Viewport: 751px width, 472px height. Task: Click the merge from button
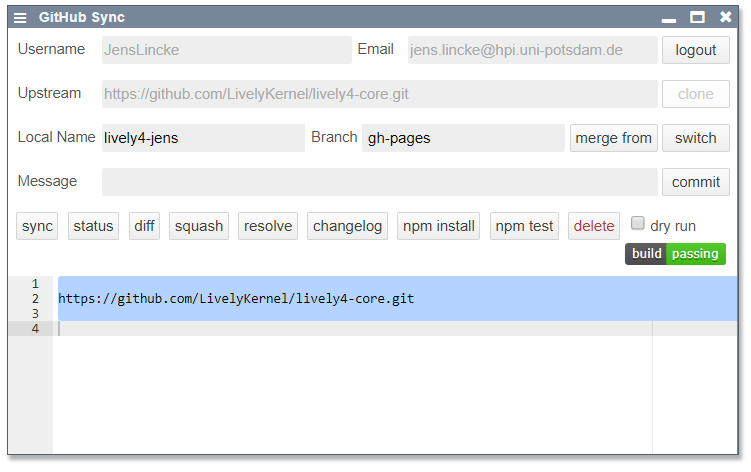[x=613, y=138]
